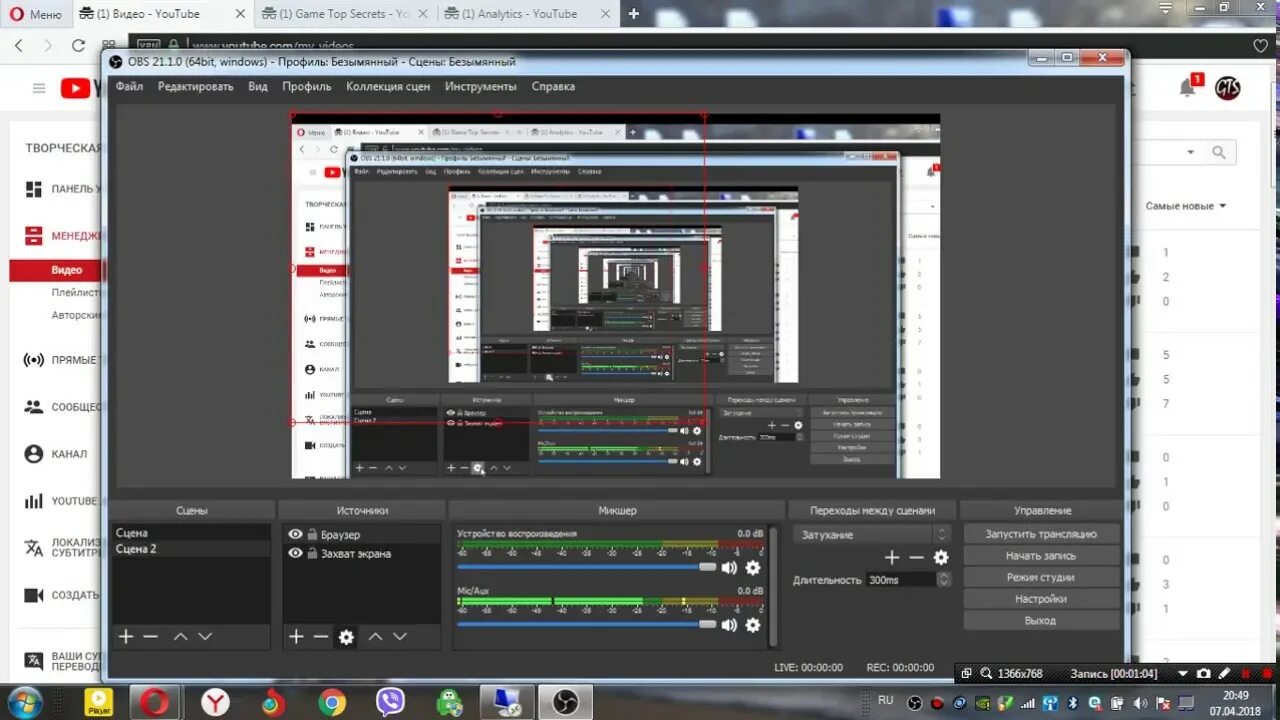Image resolution: width=1280 pixels, height=720 pixels.
Task: Open the Затухание transition dropdown
Action: click(x=873, y=535)
